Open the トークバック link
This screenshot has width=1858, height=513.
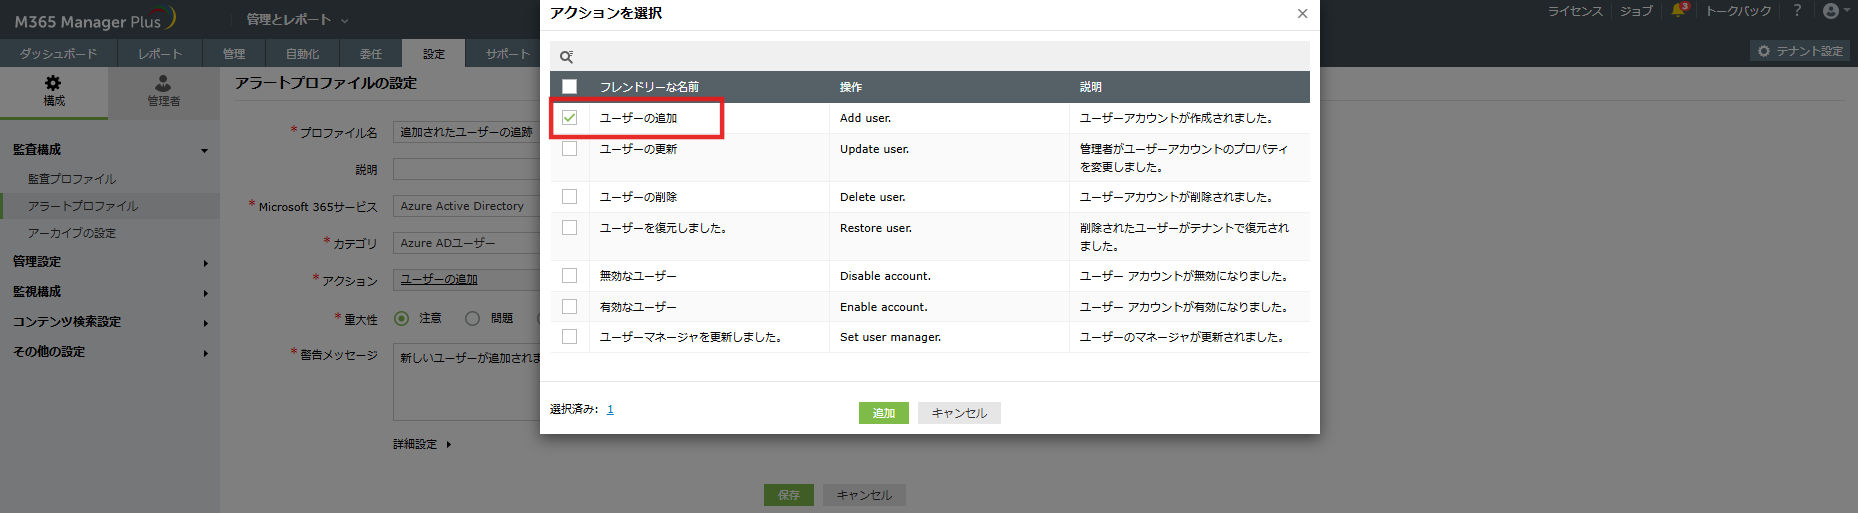point(1738,11)
